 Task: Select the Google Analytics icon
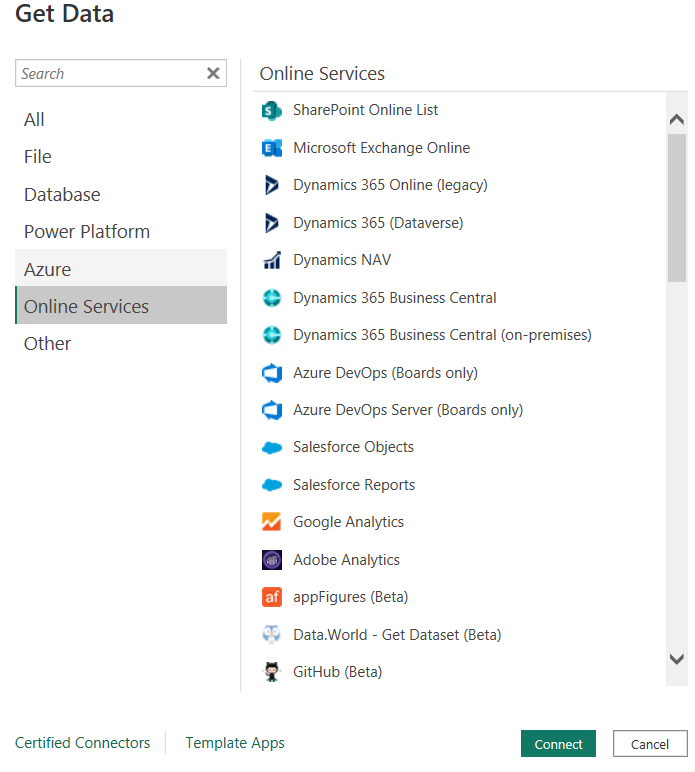click(x=271, y=522)
